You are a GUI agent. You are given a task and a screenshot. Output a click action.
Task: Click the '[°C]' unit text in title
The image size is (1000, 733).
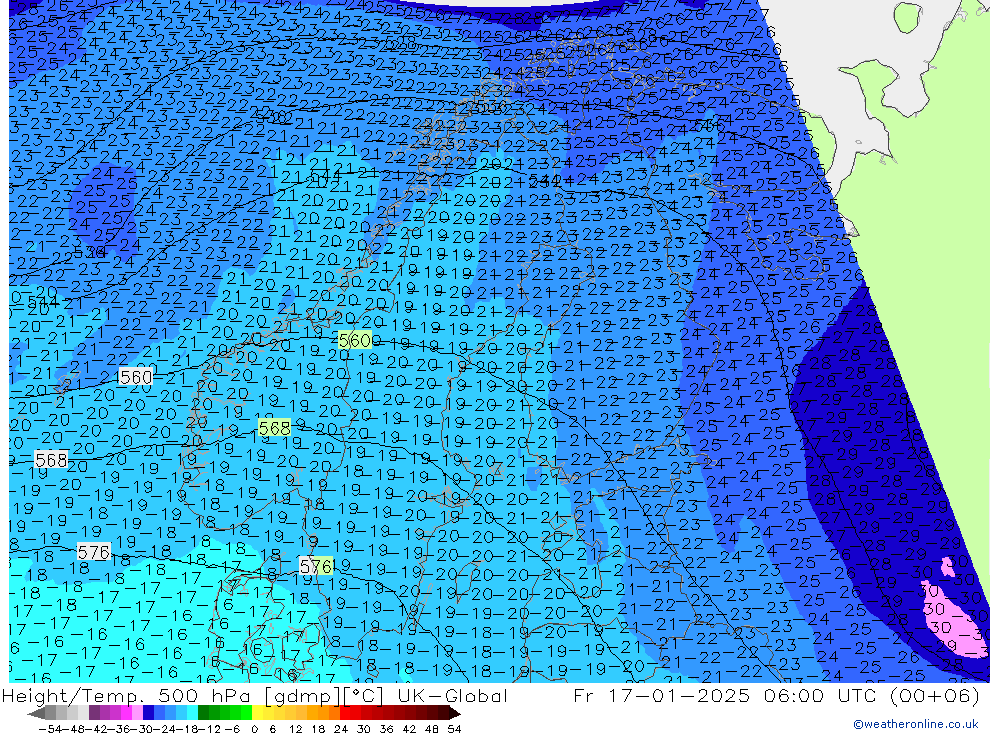pyautogui.click(x=363, y=695)
